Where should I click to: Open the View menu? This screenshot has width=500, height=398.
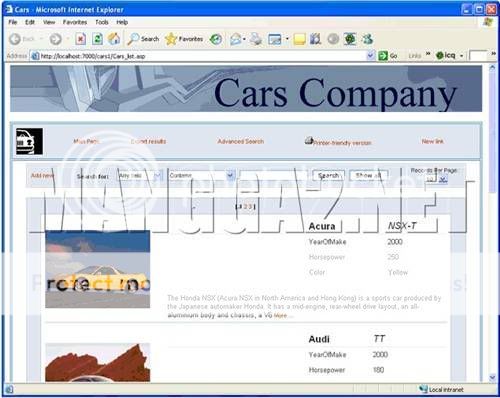point(49,22)
